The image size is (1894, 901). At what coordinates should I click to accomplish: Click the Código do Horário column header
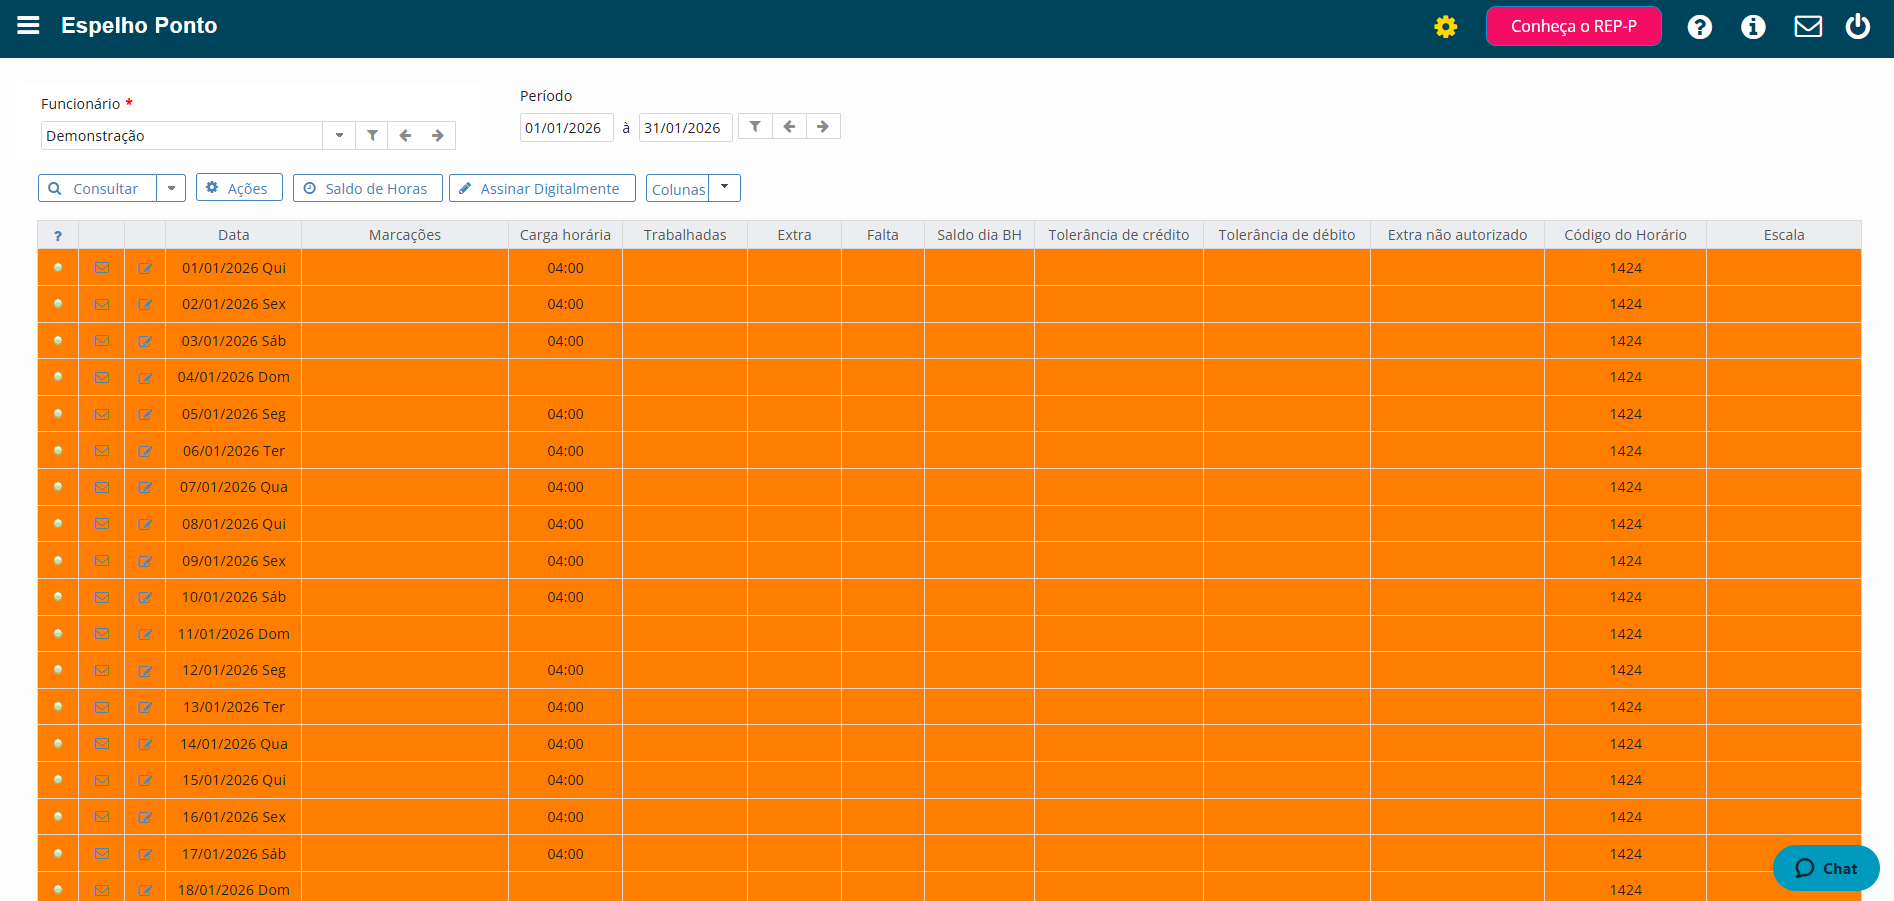point(1625,235)
